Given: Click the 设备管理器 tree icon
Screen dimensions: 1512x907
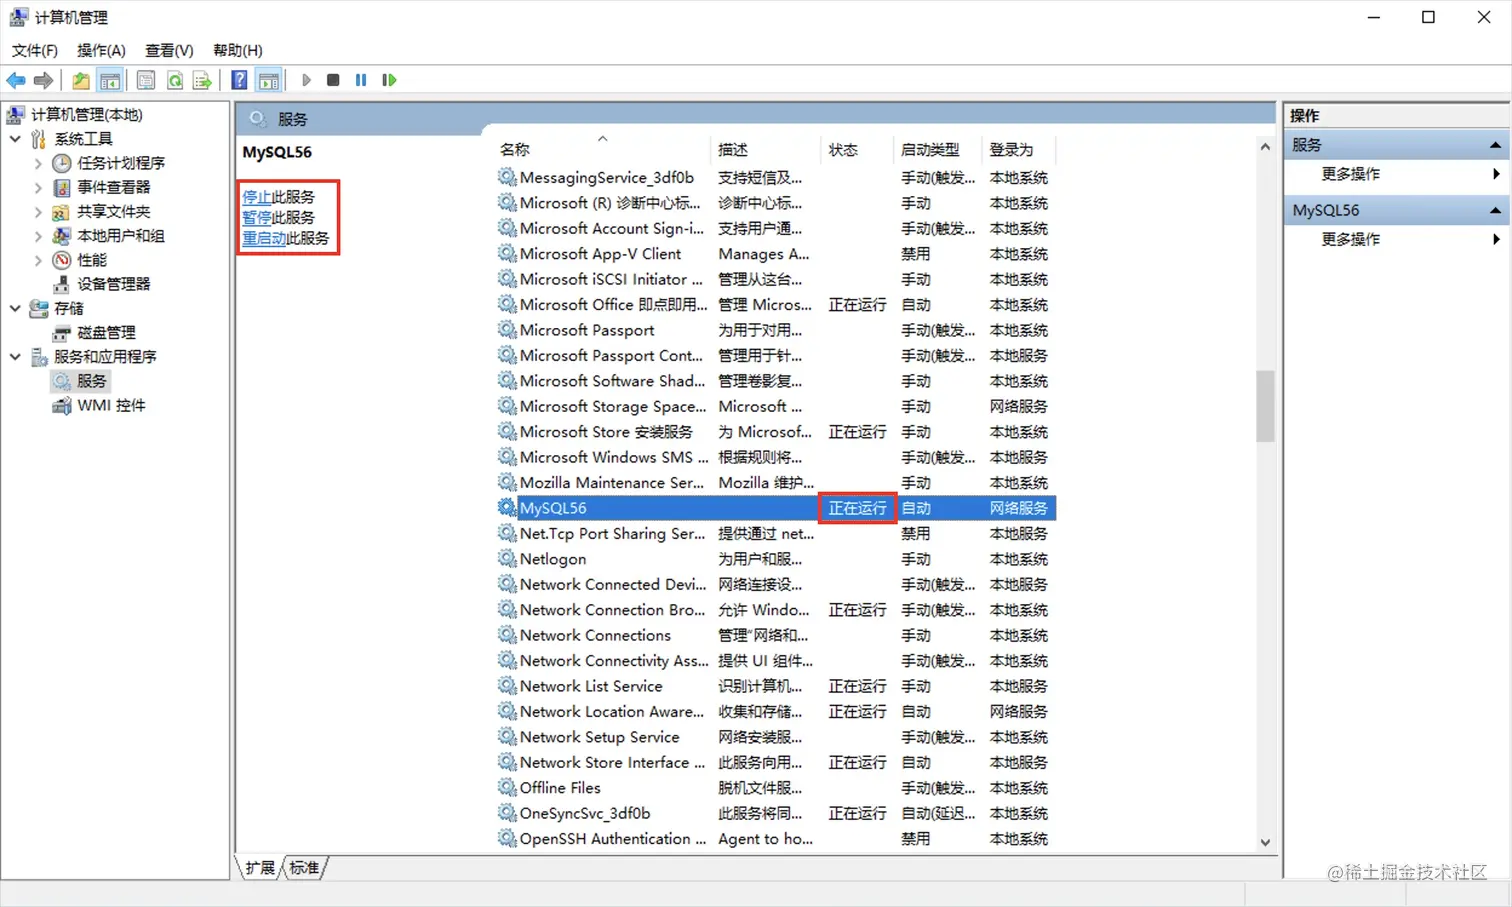Looking at the screenshot, I should tap(62, 284).
